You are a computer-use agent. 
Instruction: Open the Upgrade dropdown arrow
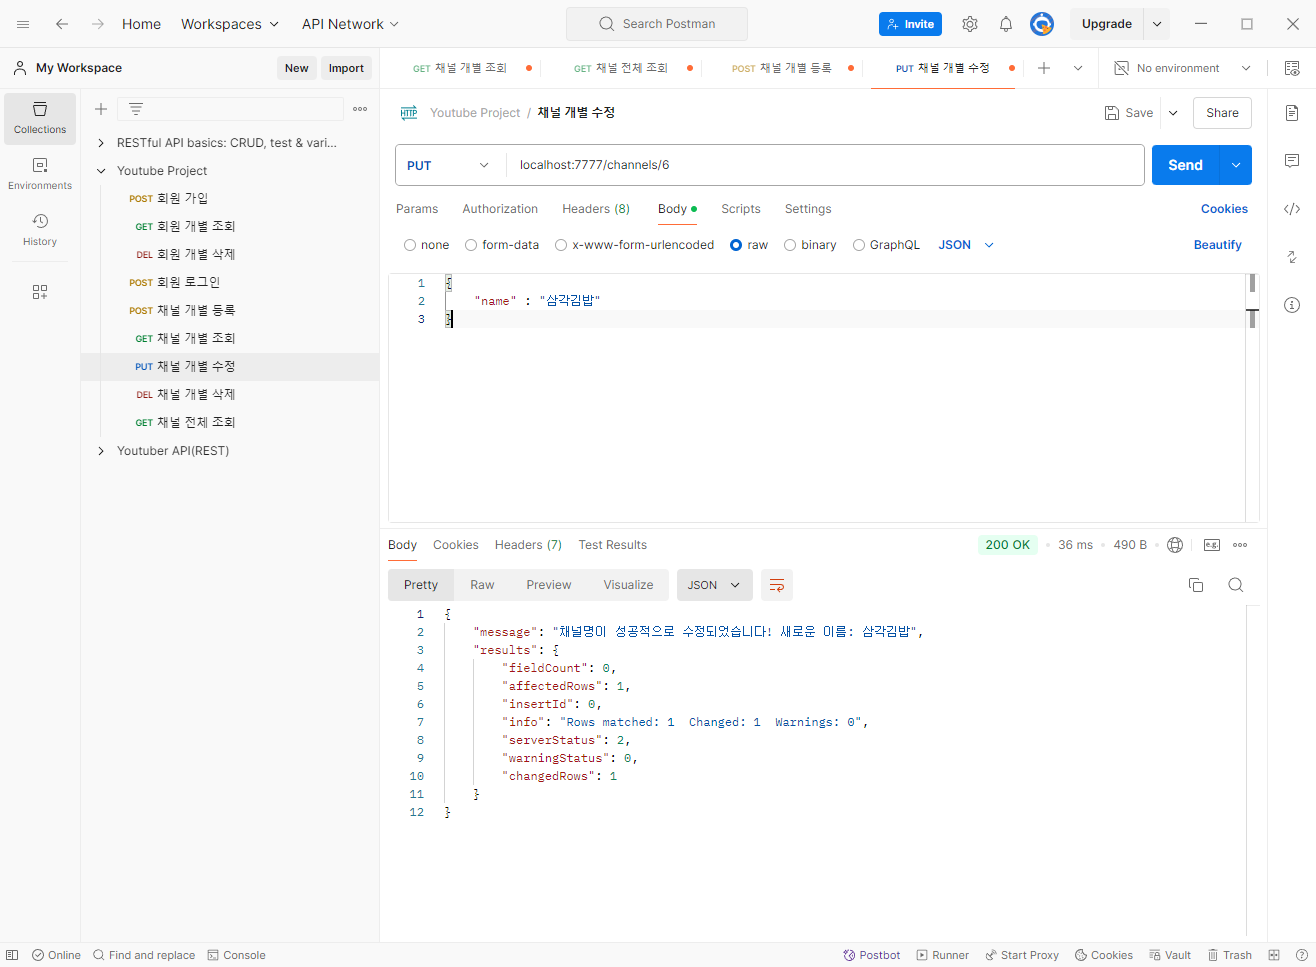tap(1157, 24)
